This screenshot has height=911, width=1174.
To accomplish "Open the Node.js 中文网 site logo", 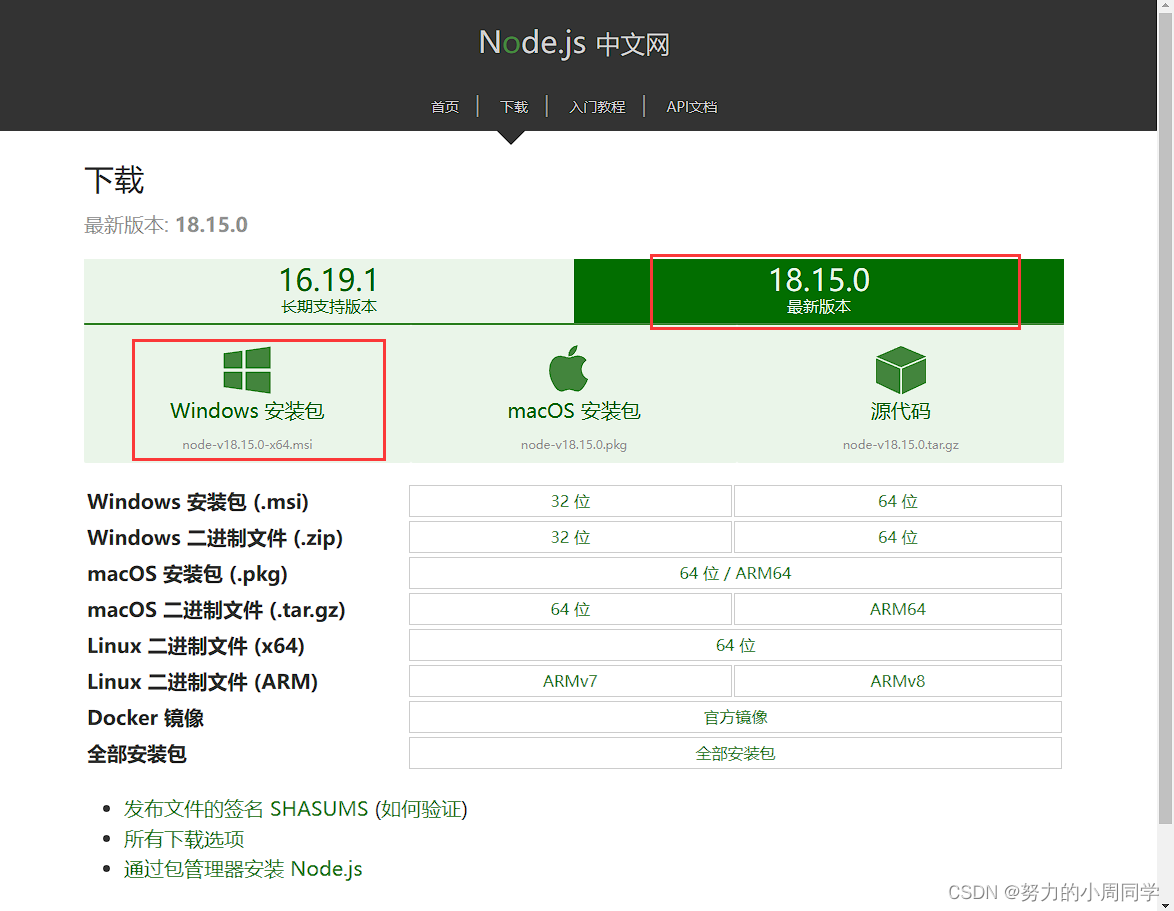I will click(x=574, y=43).
